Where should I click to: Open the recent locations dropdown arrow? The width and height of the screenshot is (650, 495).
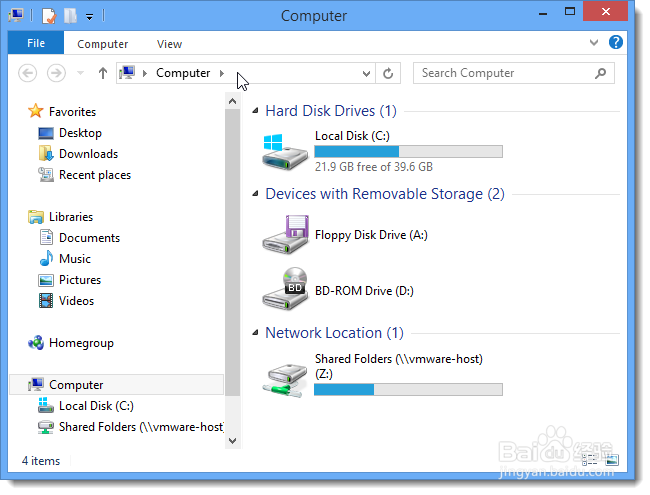(x=80, y=73)
